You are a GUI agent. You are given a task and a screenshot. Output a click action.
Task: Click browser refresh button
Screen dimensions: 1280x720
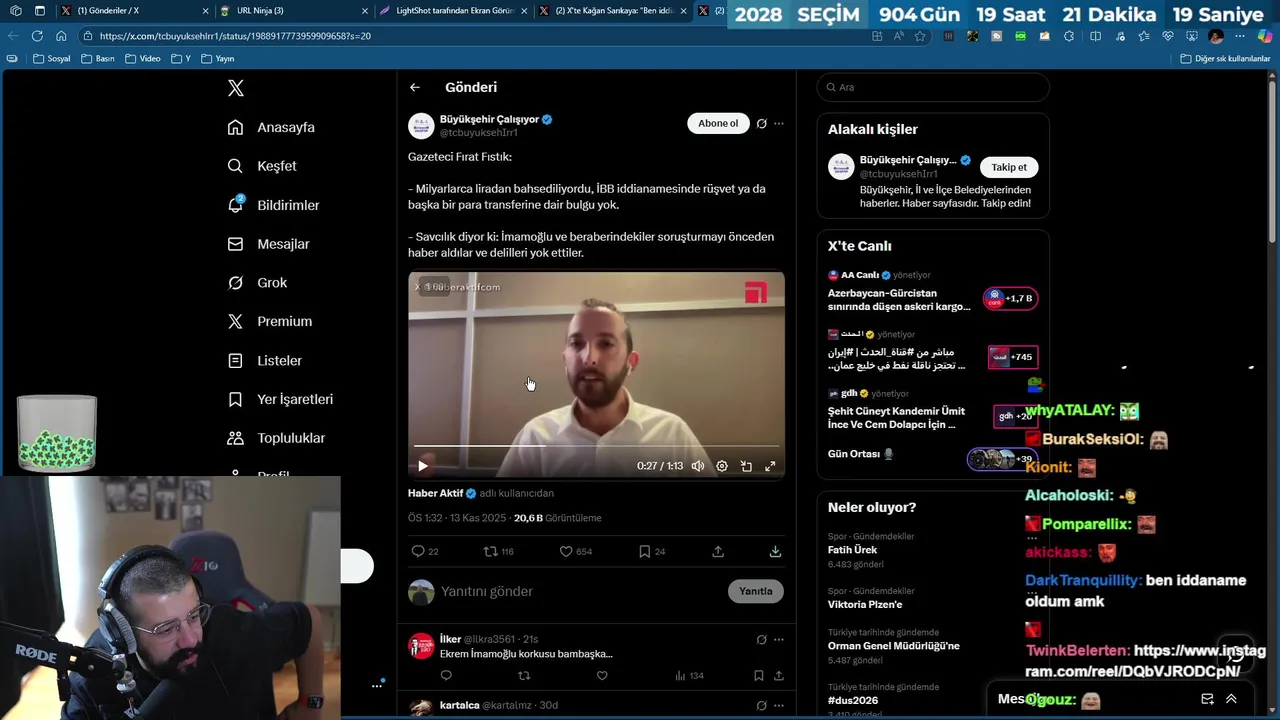pyautogui.click(x=37, y=36)
